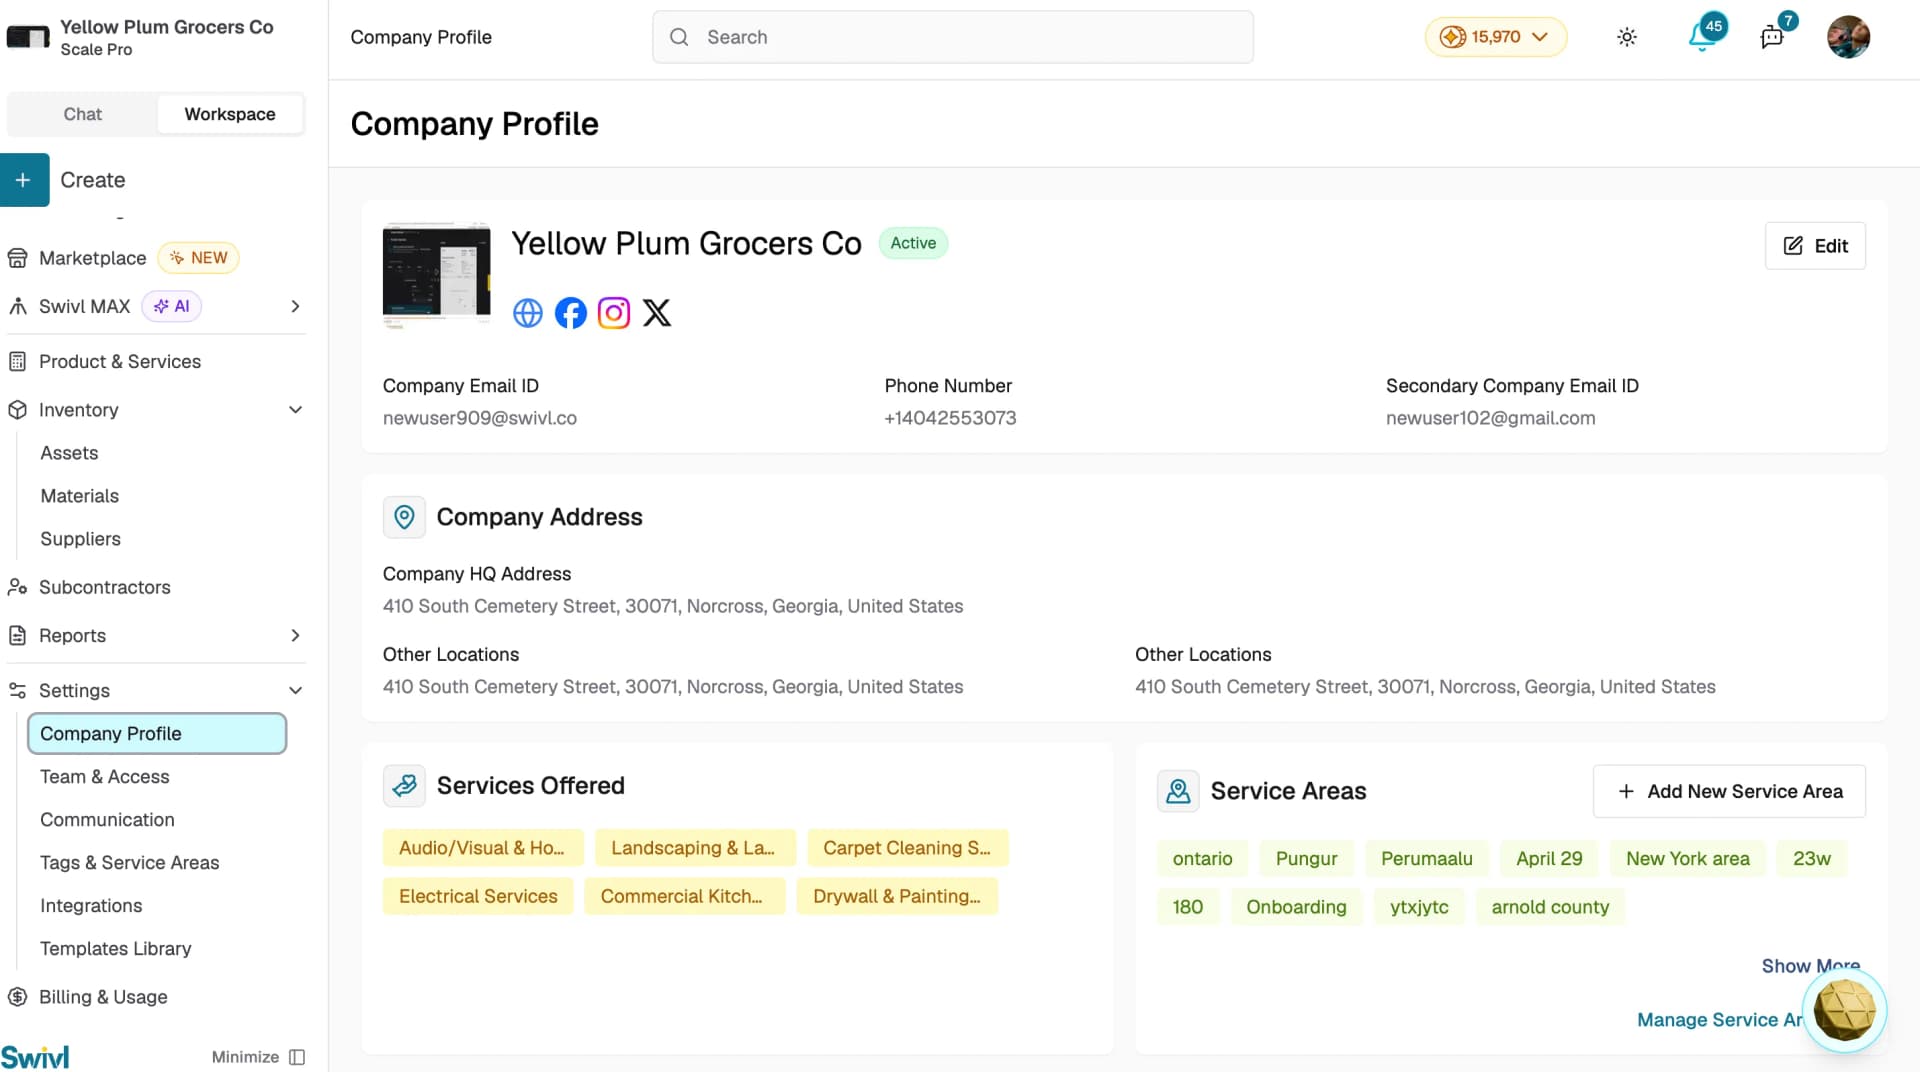Open notifications bell with 45 badge

(x=1703, y=37)
